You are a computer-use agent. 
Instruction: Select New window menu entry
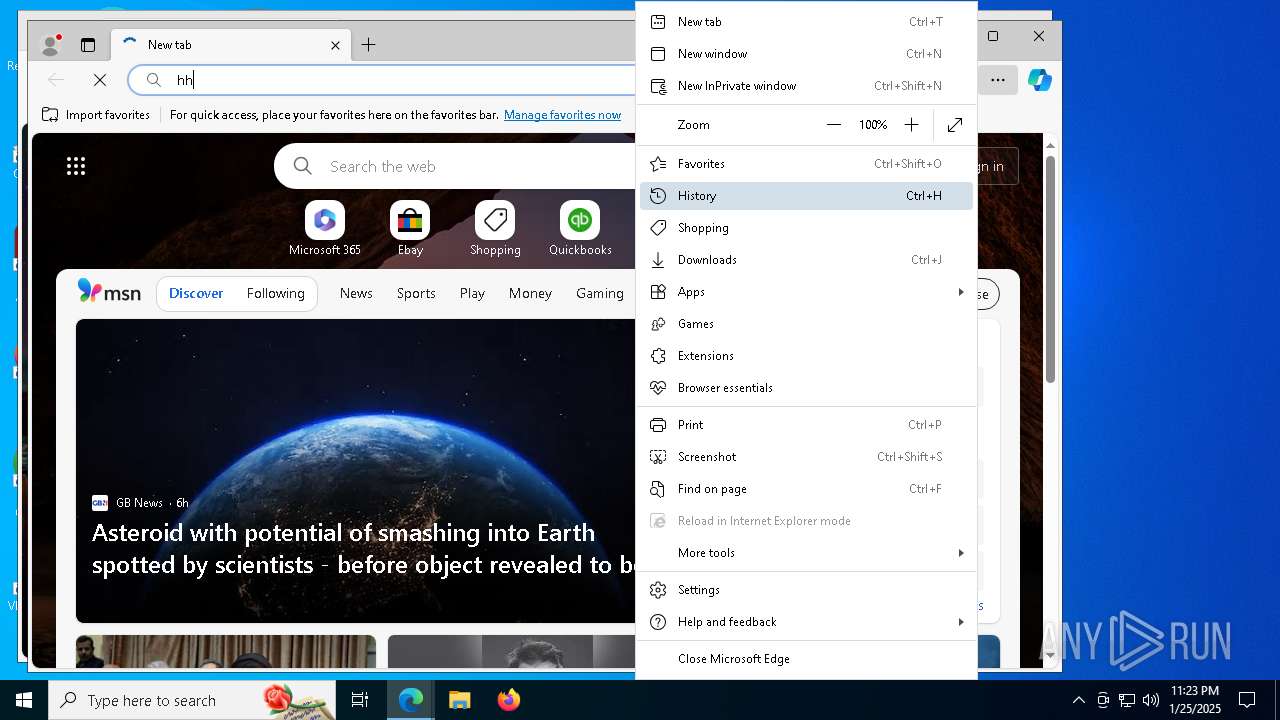(806, 54)
